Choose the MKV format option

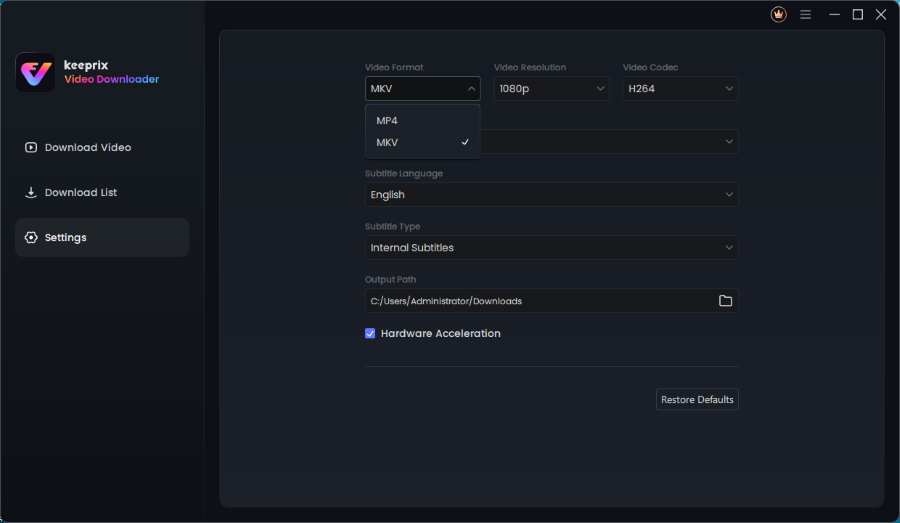tap(388, 143)
